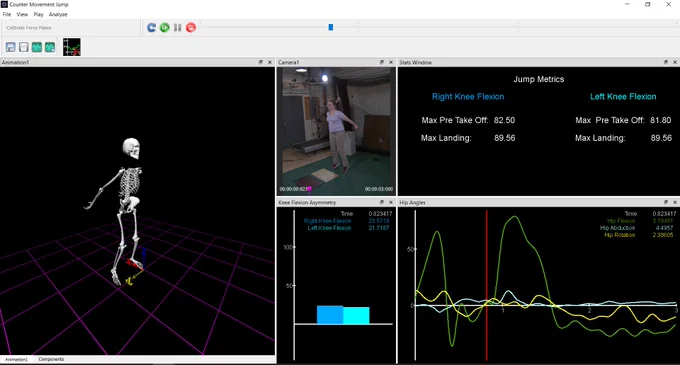
Task: Undock the Knee Flexion Asymmetry panel
Action: click(x=382, y=202)
